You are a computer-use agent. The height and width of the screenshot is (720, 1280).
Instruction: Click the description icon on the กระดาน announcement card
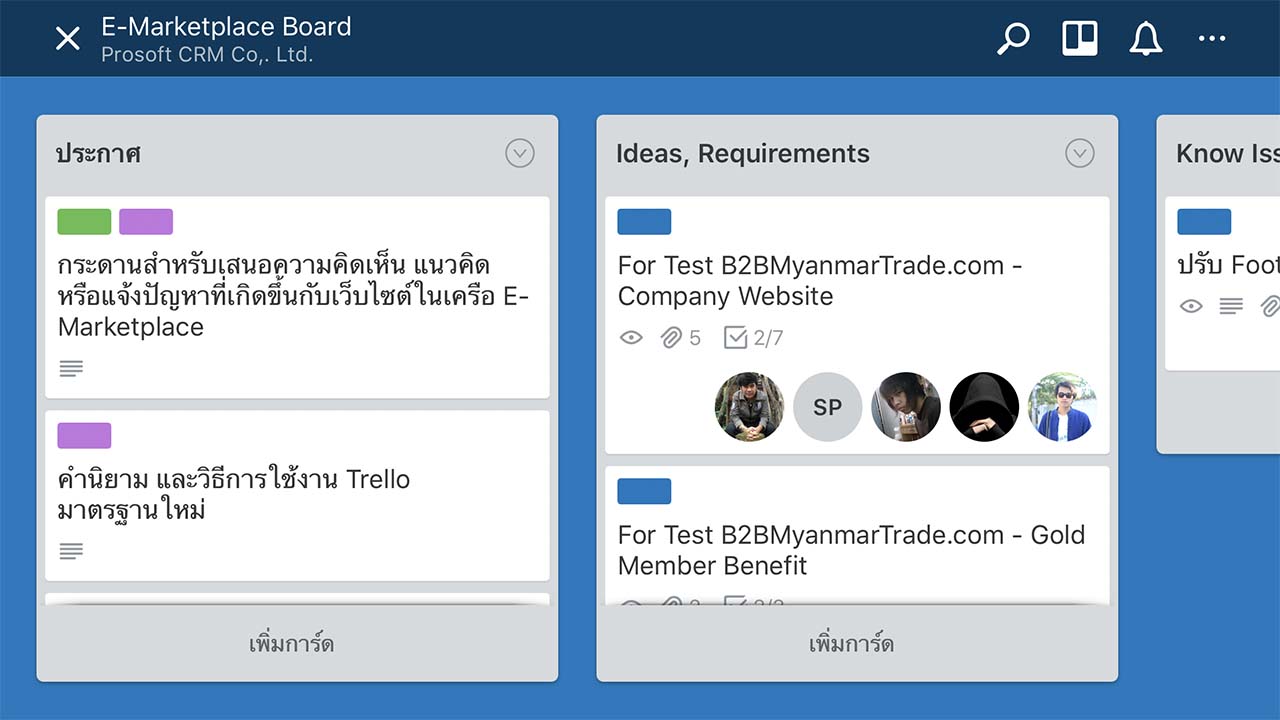(x=70, y=368)
